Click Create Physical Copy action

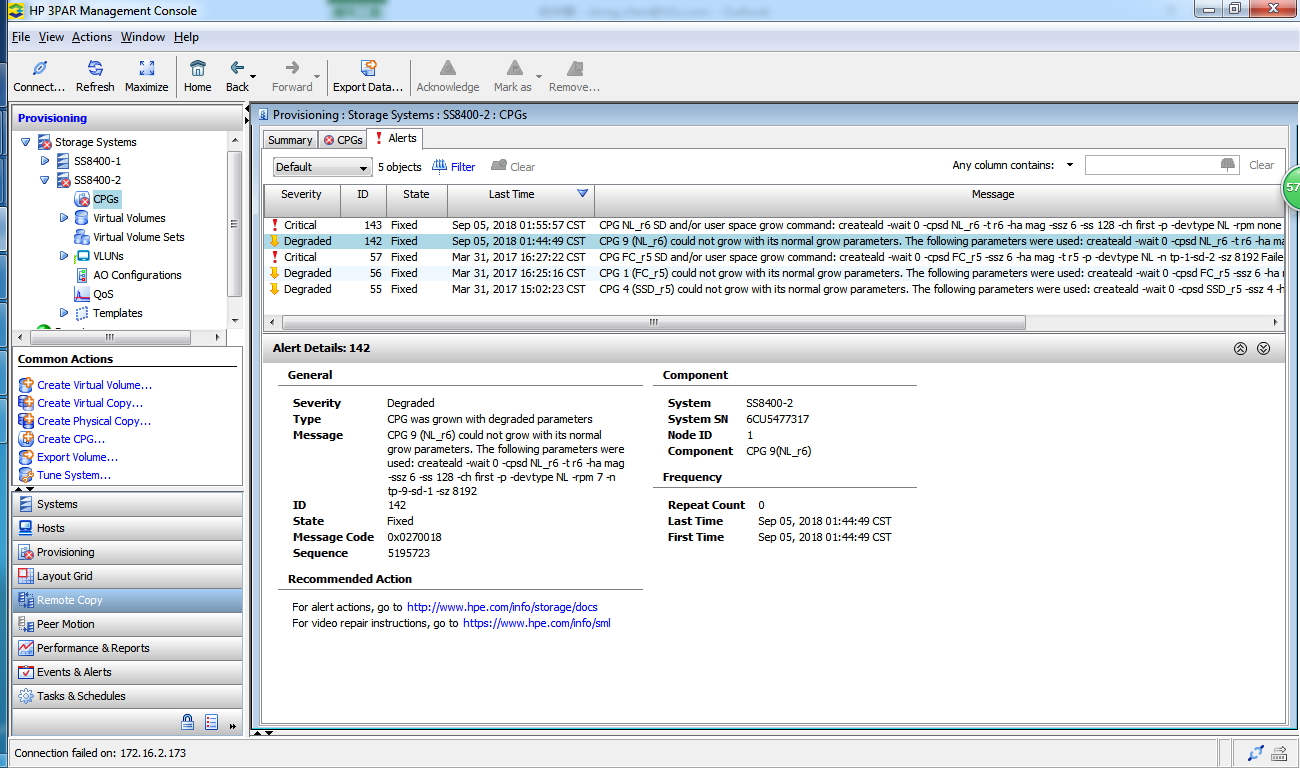click(85, 421)
